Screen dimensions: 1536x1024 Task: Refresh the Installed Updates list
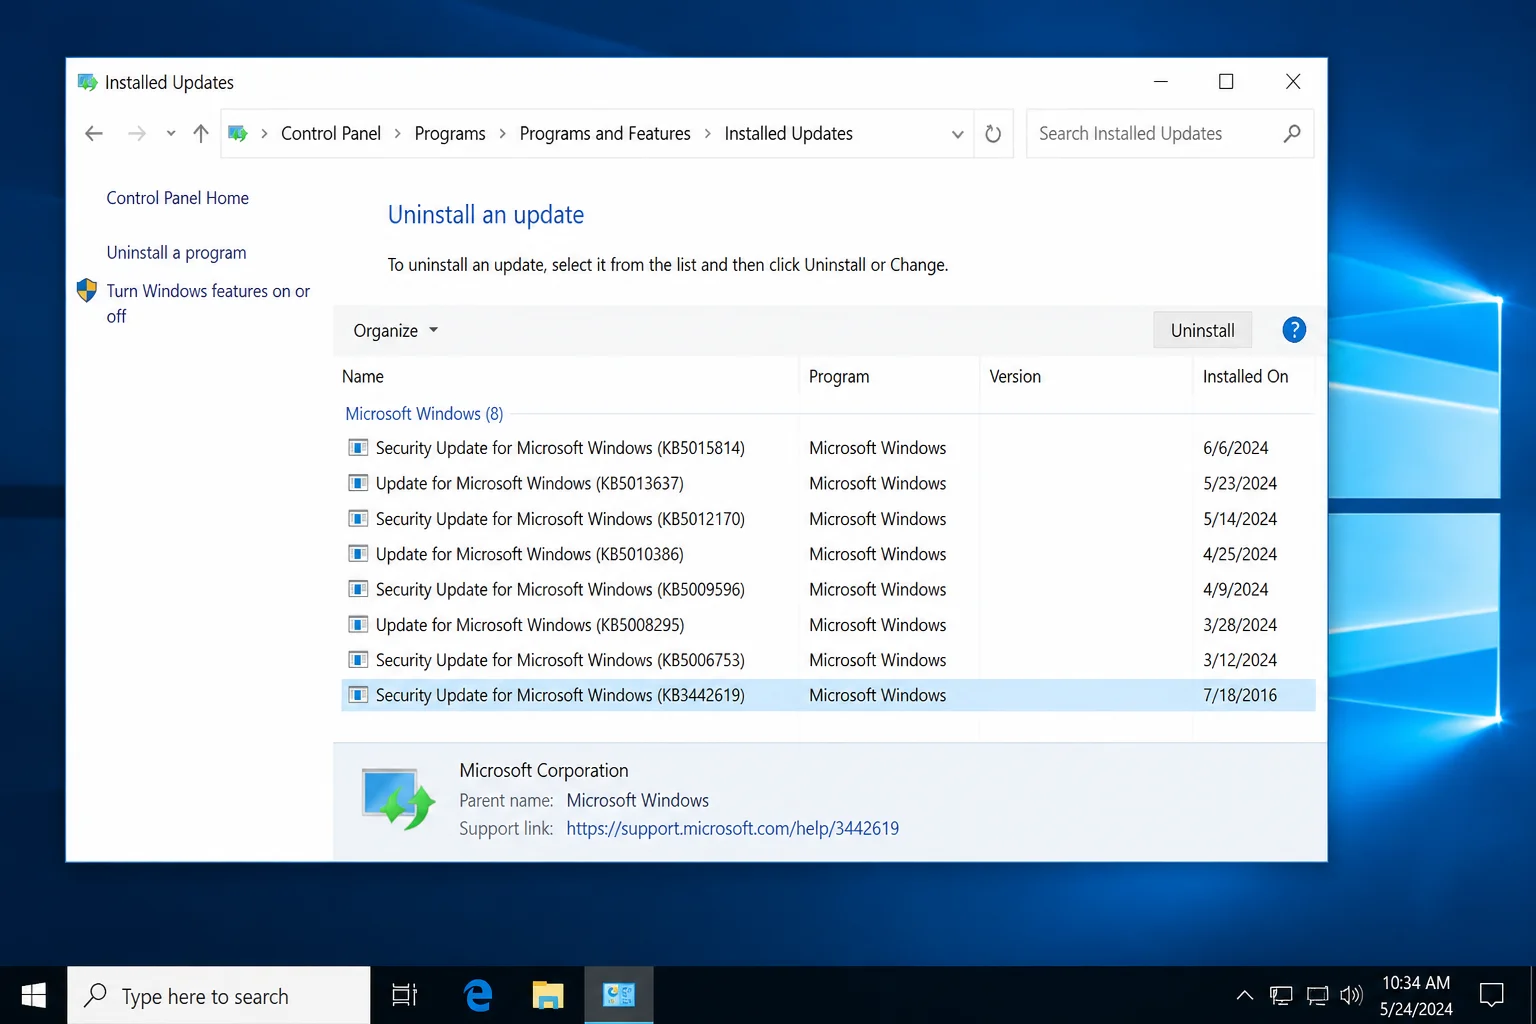click(993, 134)
